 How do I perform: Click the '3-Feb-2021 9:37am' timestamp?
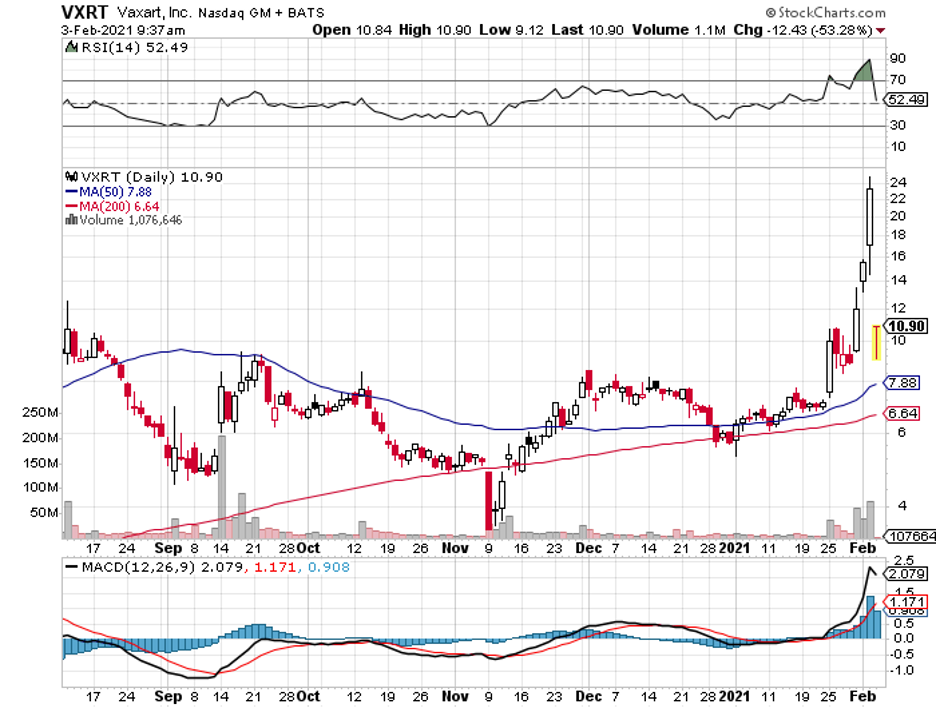(123, 30)
